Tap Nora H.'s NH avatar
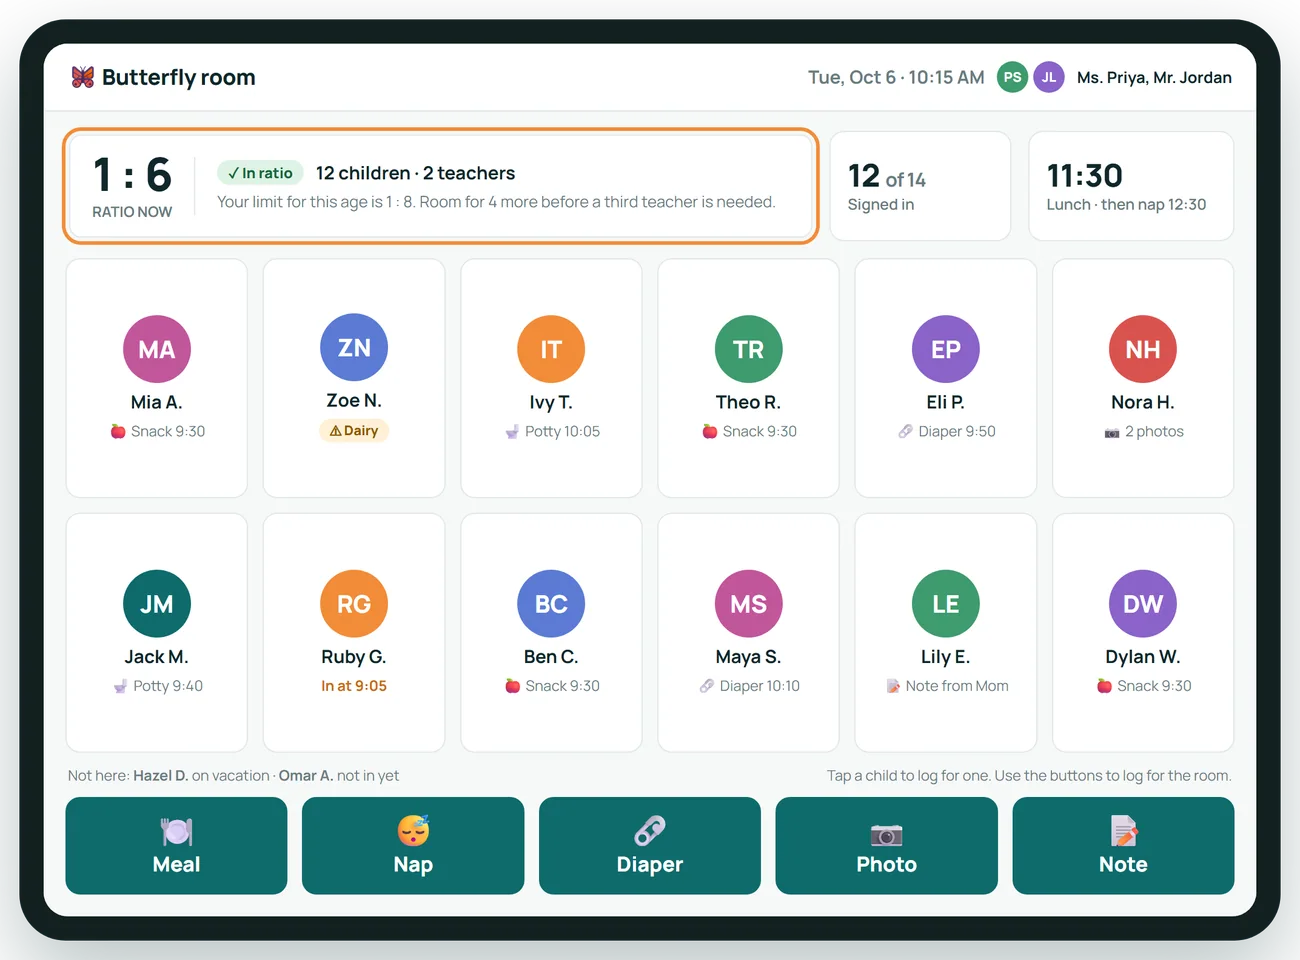Screen dimensions: 1300x960 pyautogui.click(x=1143, y=349)
